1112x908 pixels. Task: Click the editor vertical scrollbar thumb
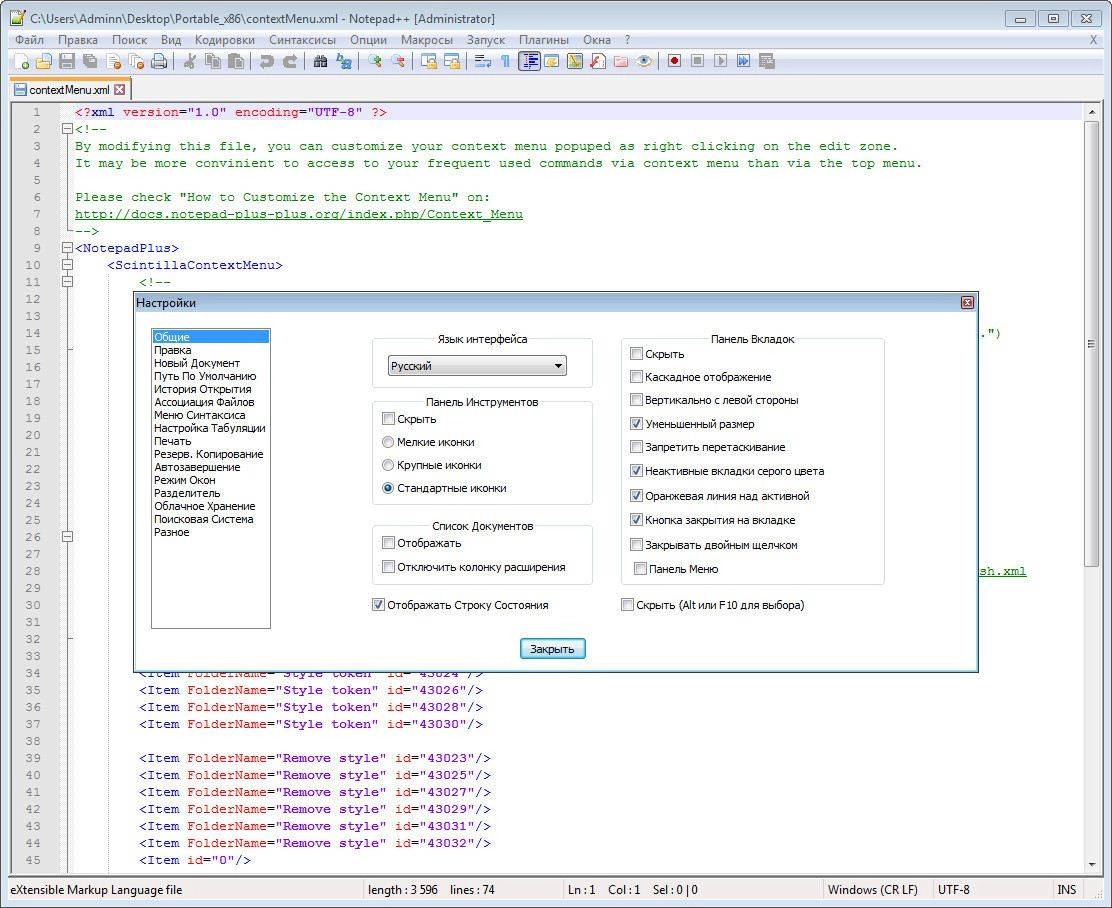1091,343
